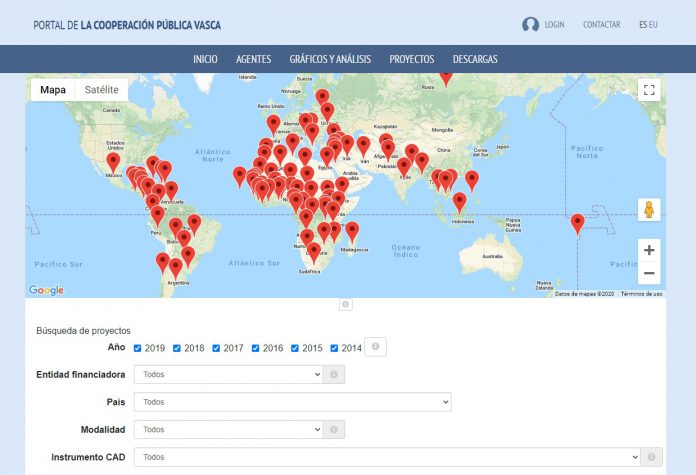Click info icon beside Entidad financiadora

[x=334, y=375]
